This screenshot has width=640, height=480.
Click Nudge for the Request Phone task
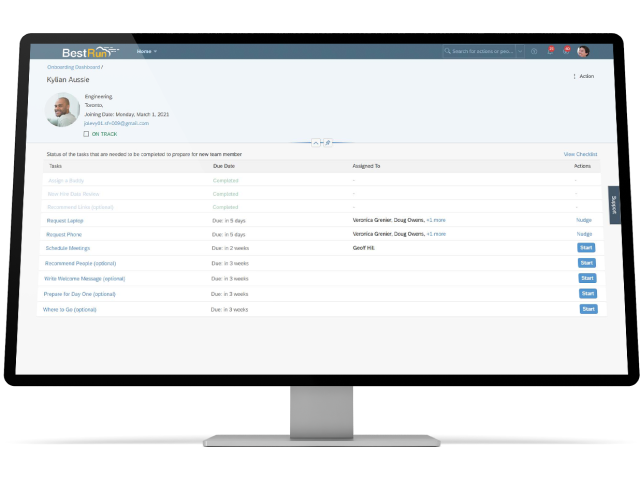[584, 234]
